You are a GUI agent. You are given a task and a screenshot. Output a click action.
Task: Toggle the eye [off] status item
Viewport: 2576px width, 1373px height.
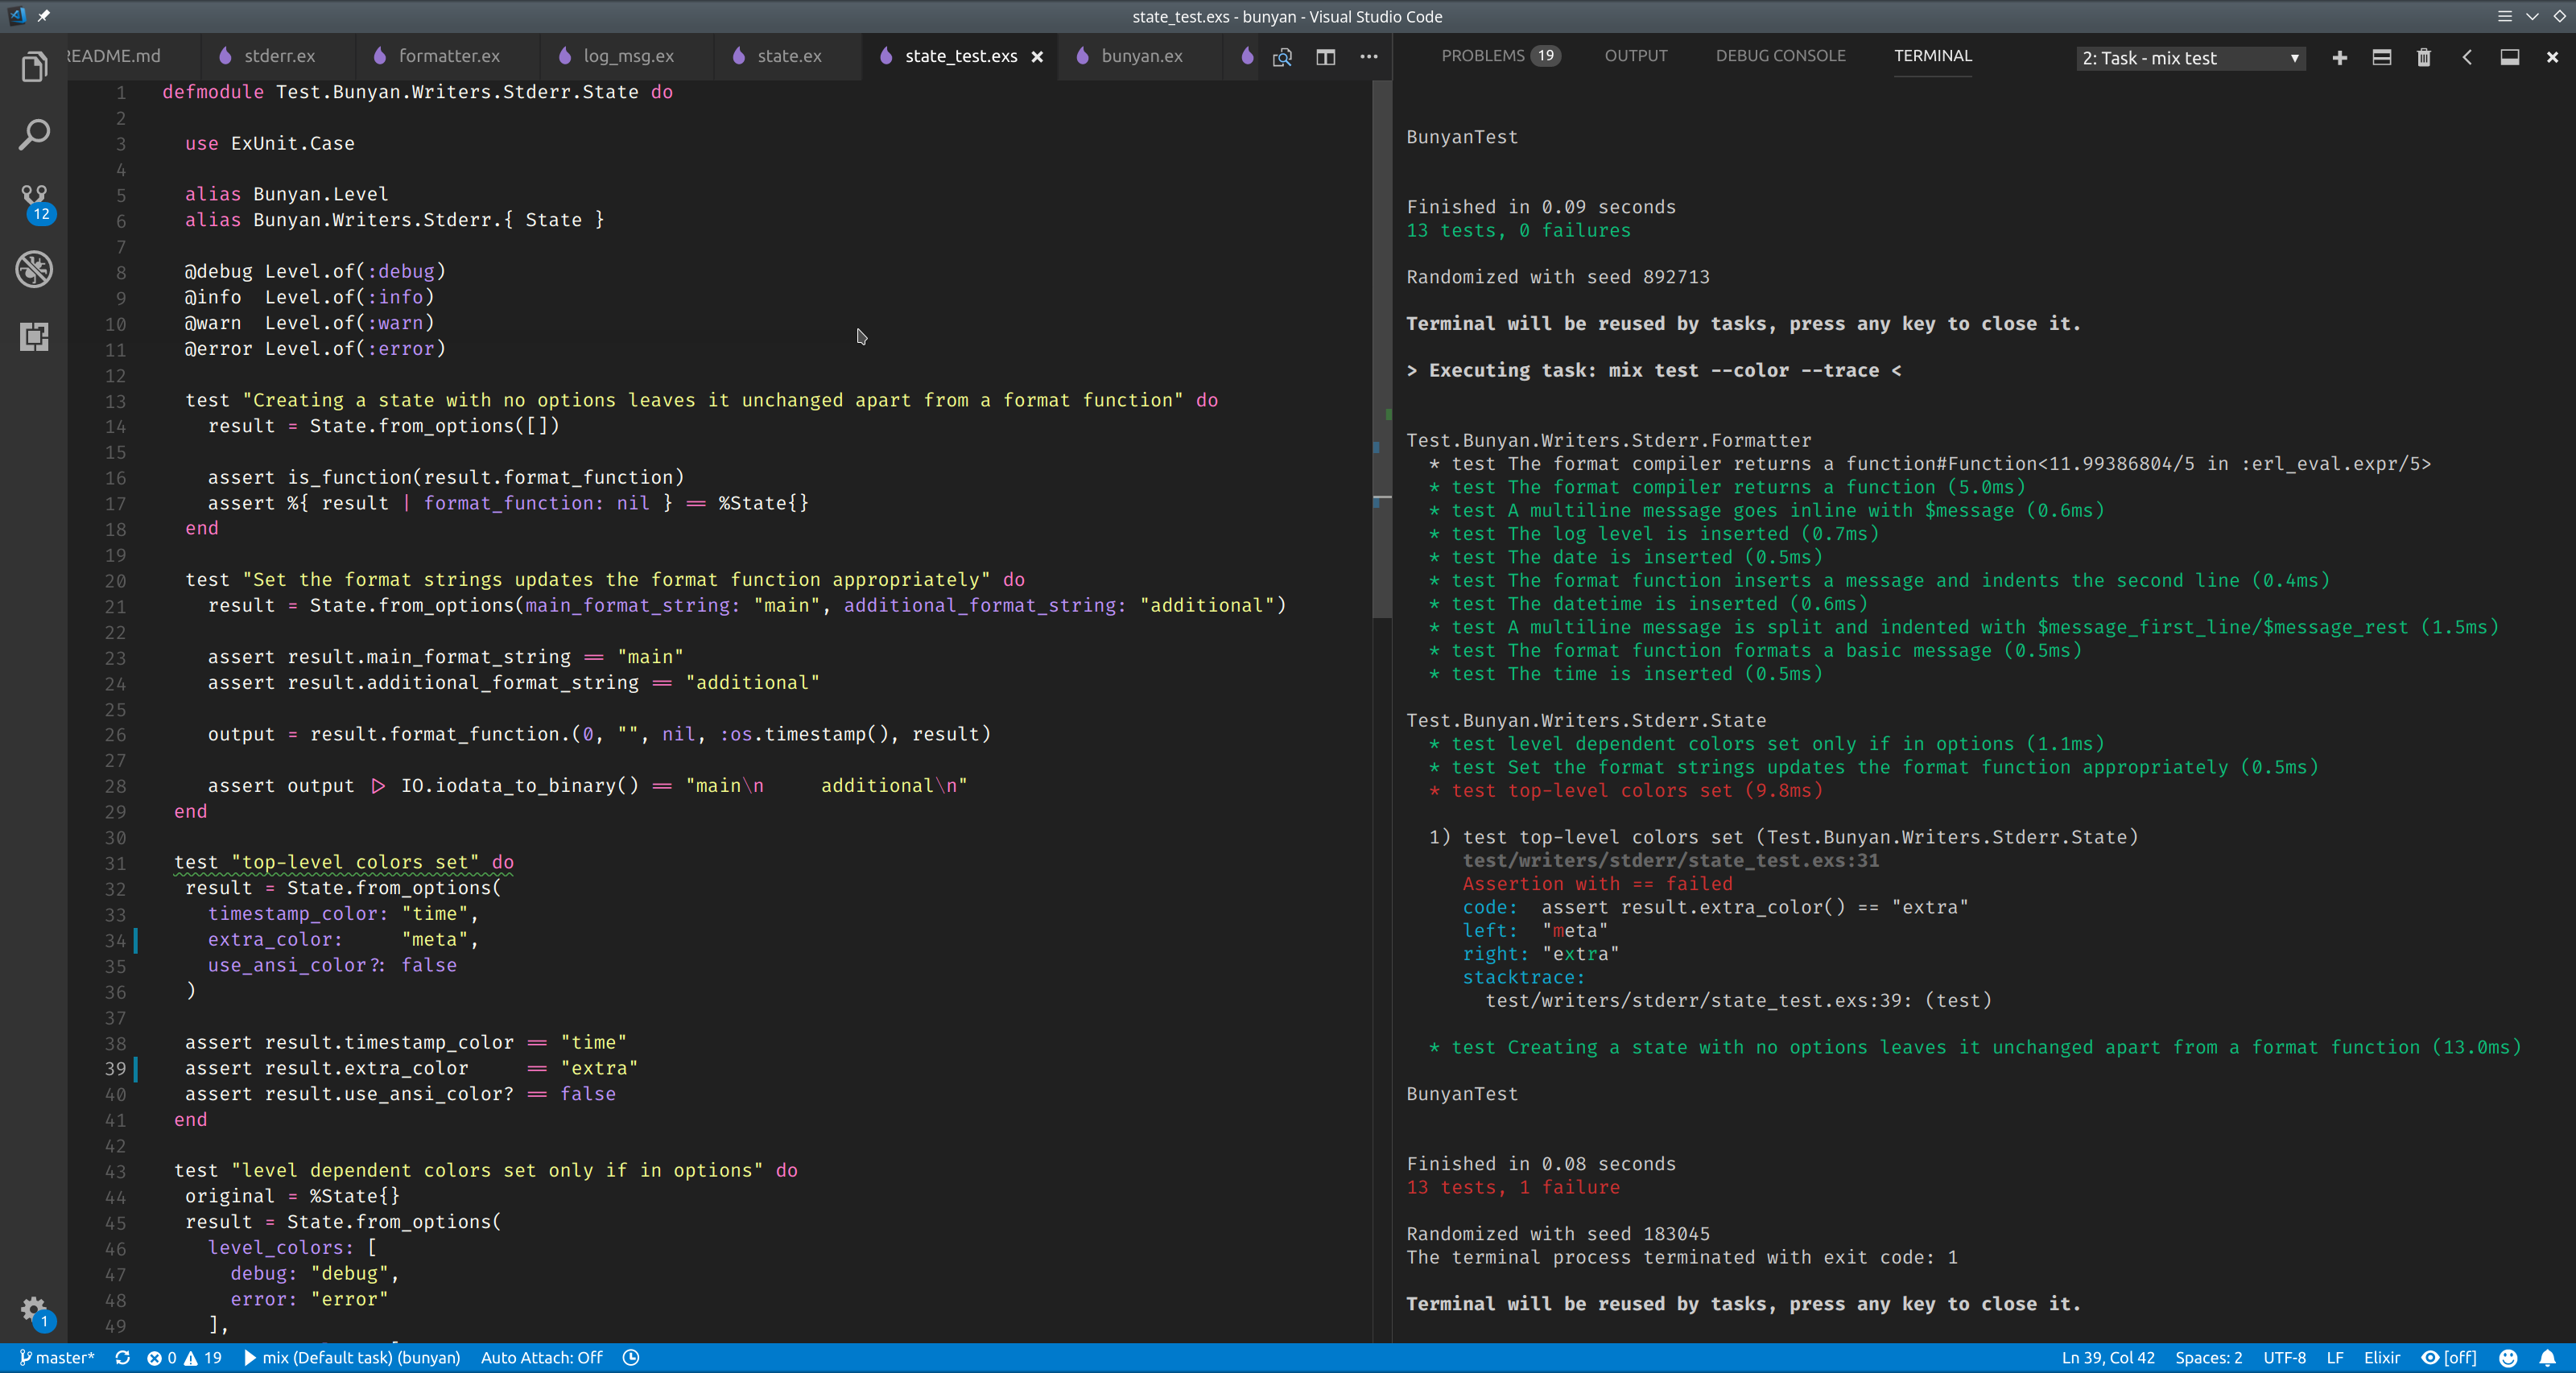2449,1357
